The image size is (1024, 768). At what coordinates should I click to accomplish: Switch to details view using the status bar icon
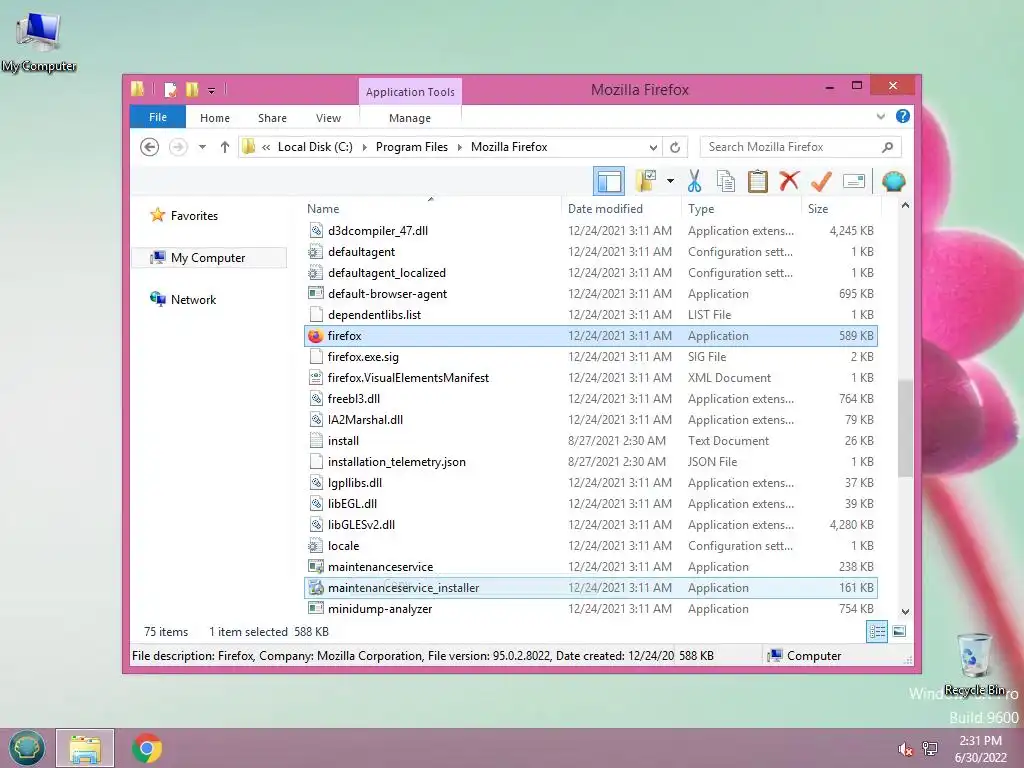pos(877,632)
